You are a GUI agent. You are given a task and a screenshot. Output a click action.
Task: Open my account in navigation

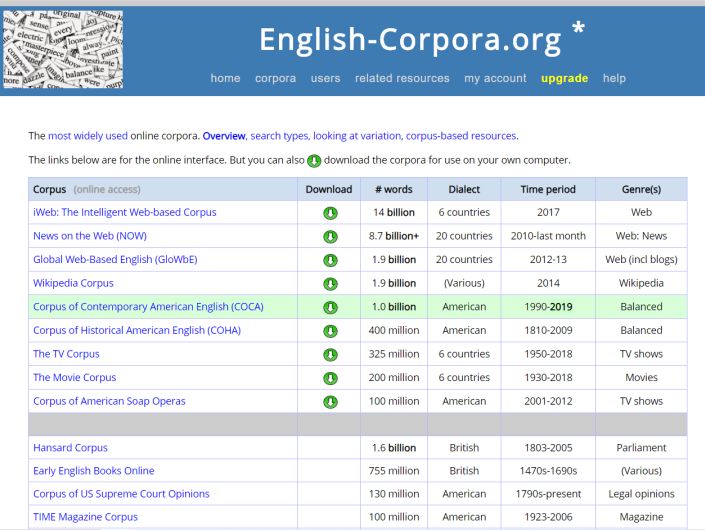click(x=495, y=78)
